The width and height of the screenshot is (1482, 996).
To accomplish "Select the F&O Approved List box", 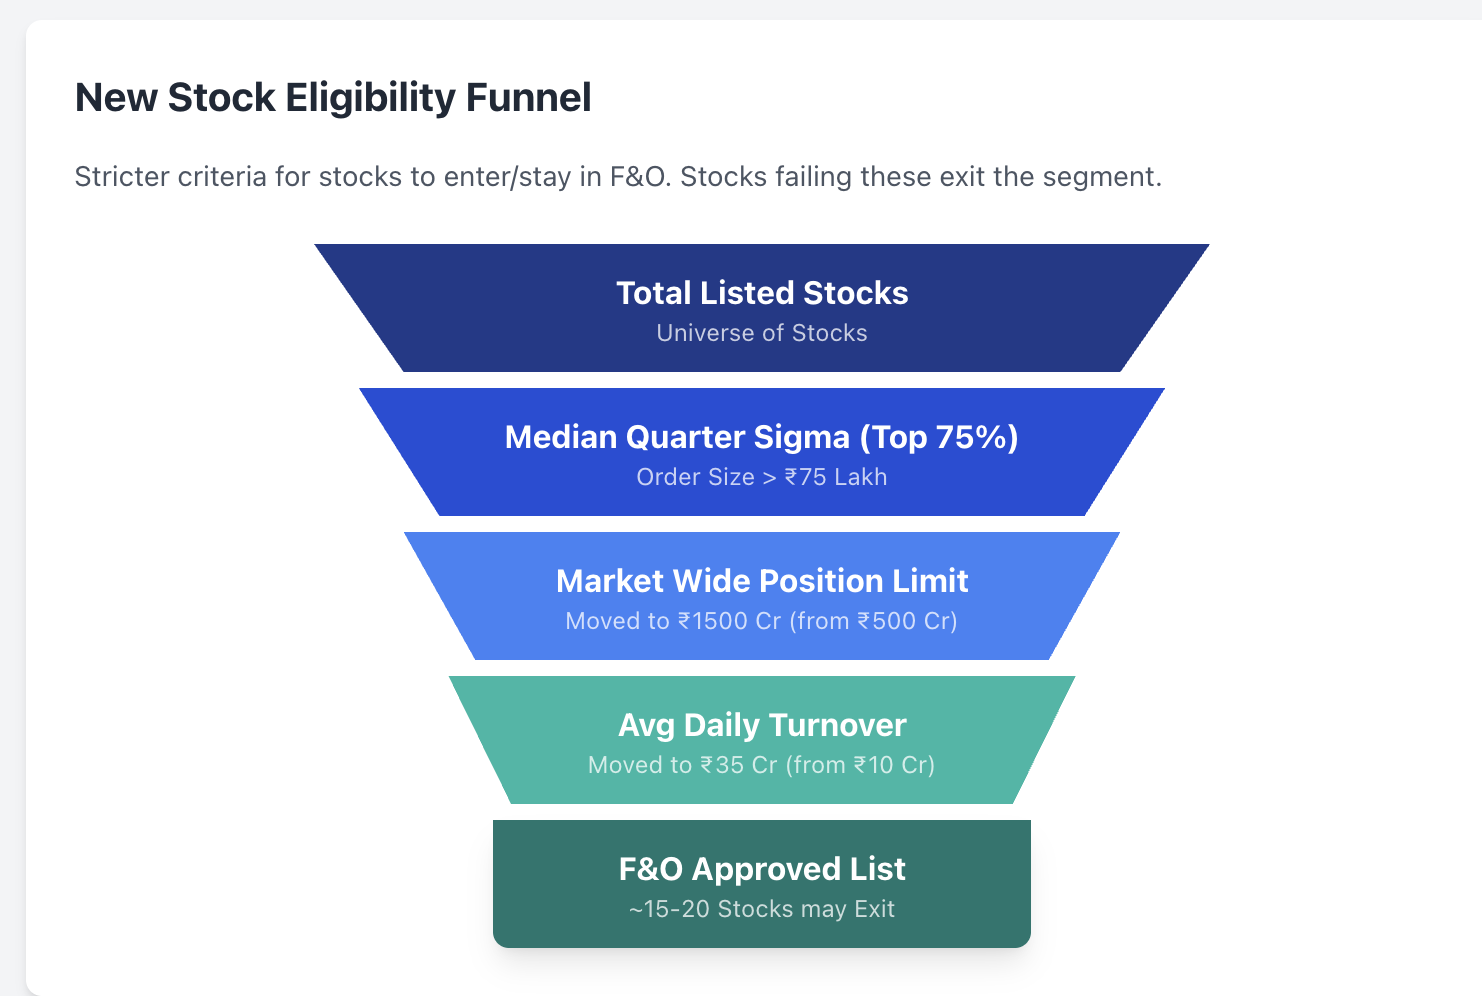I will coord(762,884).
